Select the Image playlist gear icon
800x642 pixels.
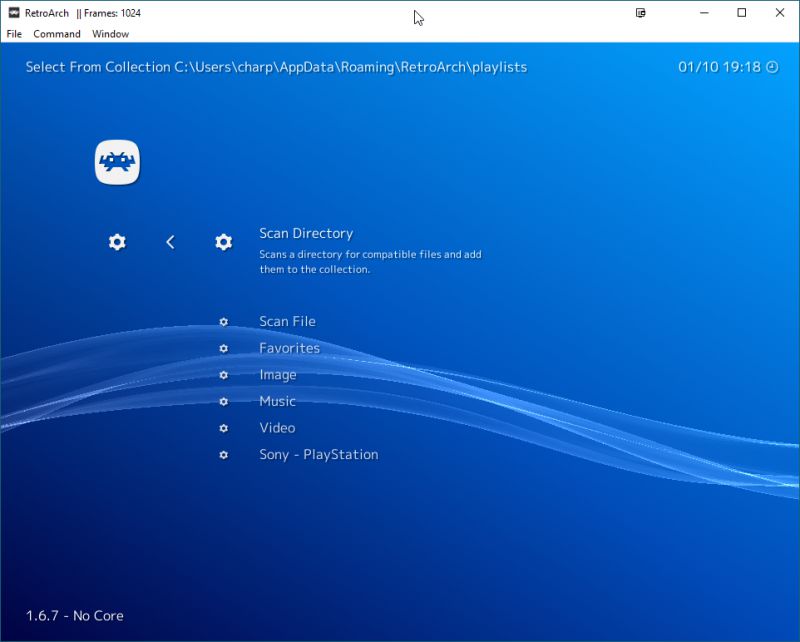pyautogui.click(x=222, y=375)
